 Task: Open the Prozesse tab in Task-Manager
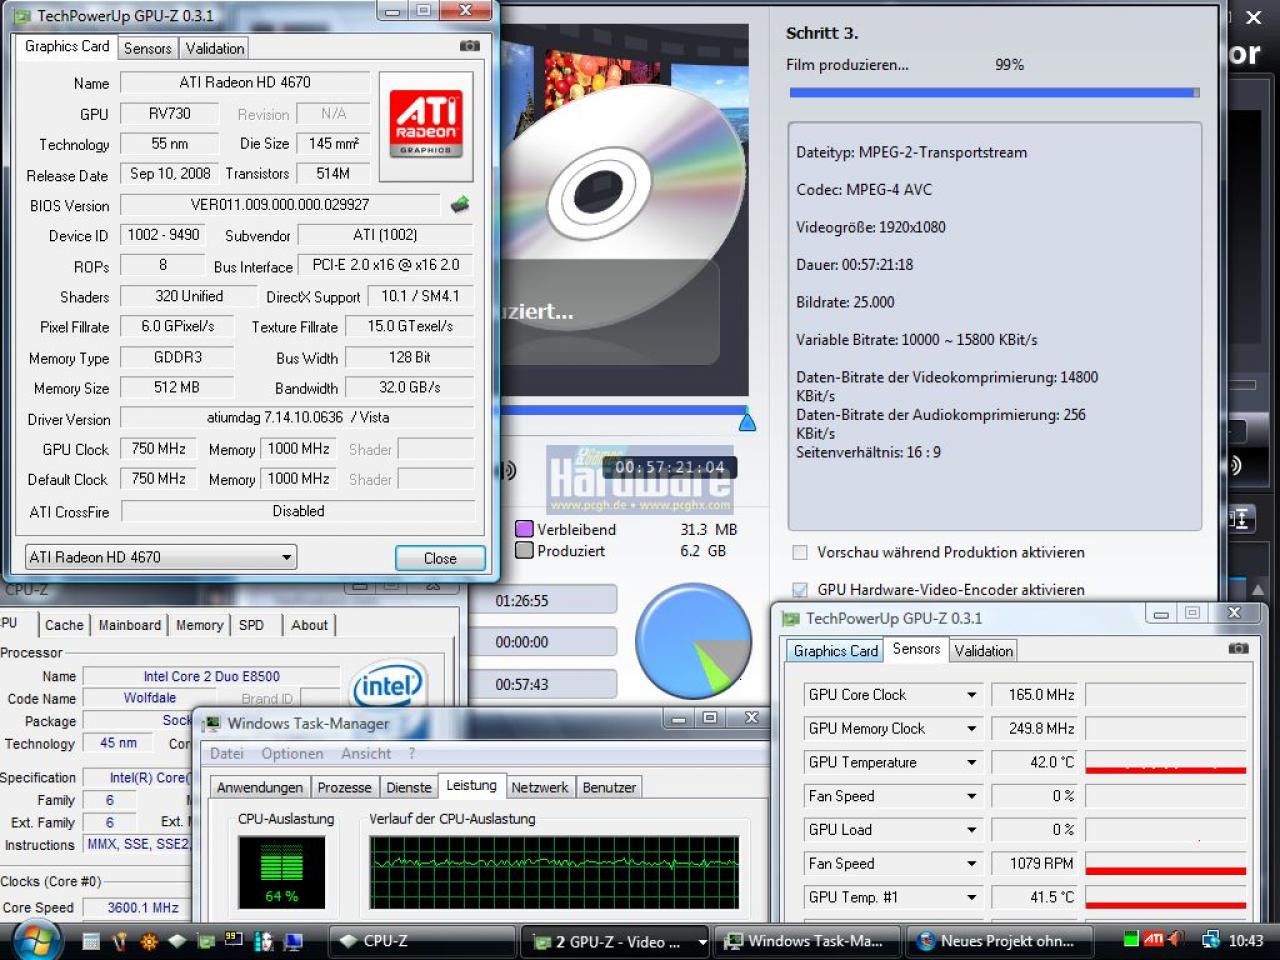[344, 788]
